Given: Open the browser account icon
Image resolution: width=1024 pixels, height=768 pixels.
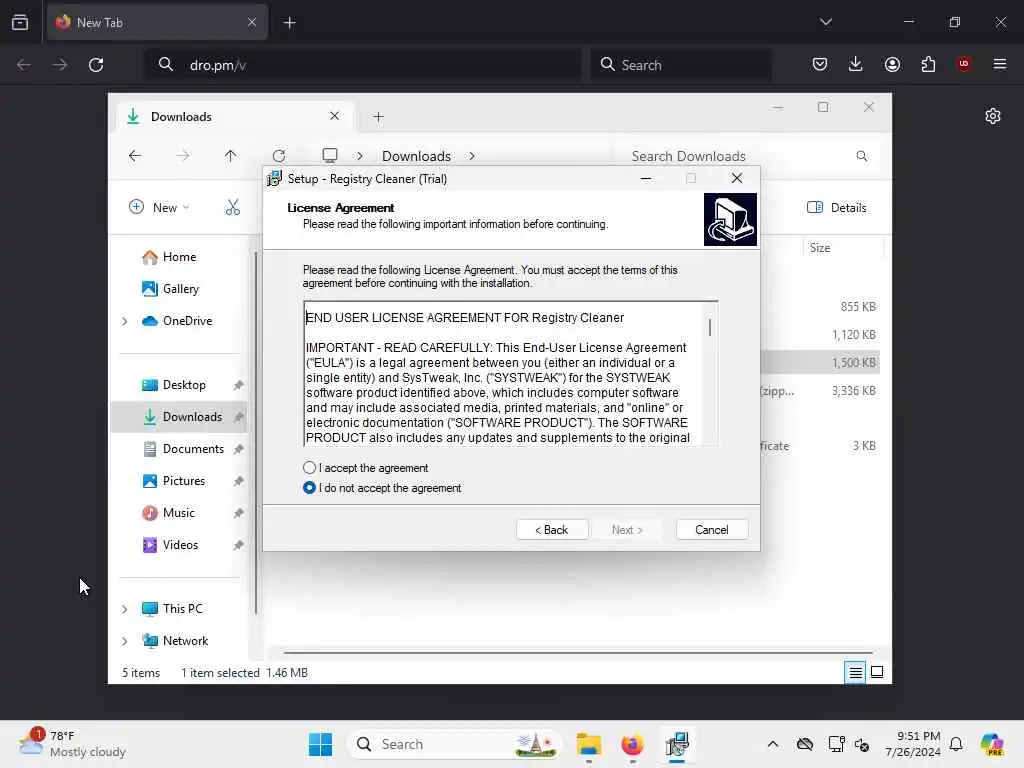Looking at the screenshot, I should (x=892, y=64).
